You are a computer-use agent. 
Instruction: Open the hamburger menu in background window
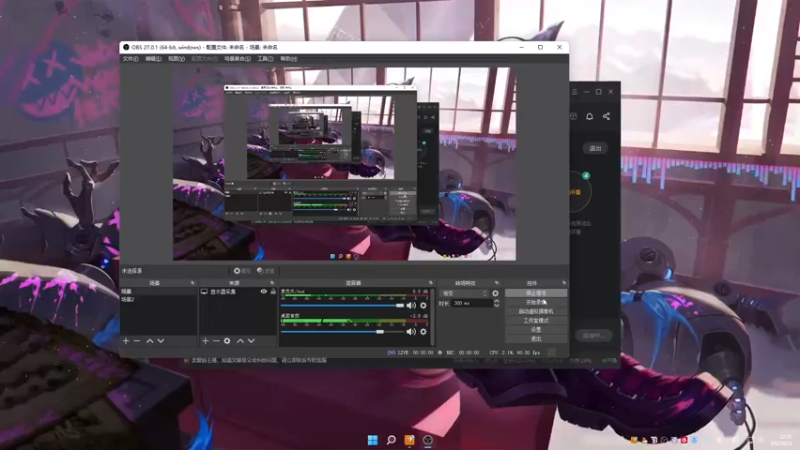(574, 92)
